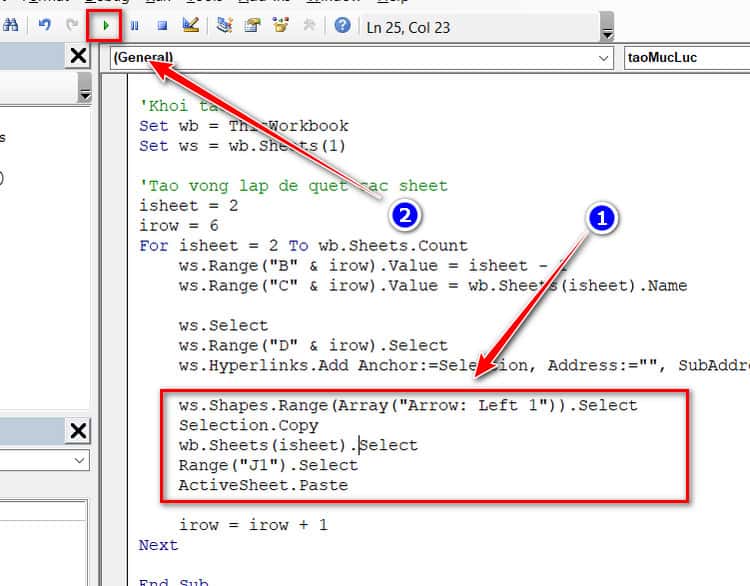
Task: Open the taoMucLuc procedure dropdown
Action: pyautogui.click(x=687, y=58)
